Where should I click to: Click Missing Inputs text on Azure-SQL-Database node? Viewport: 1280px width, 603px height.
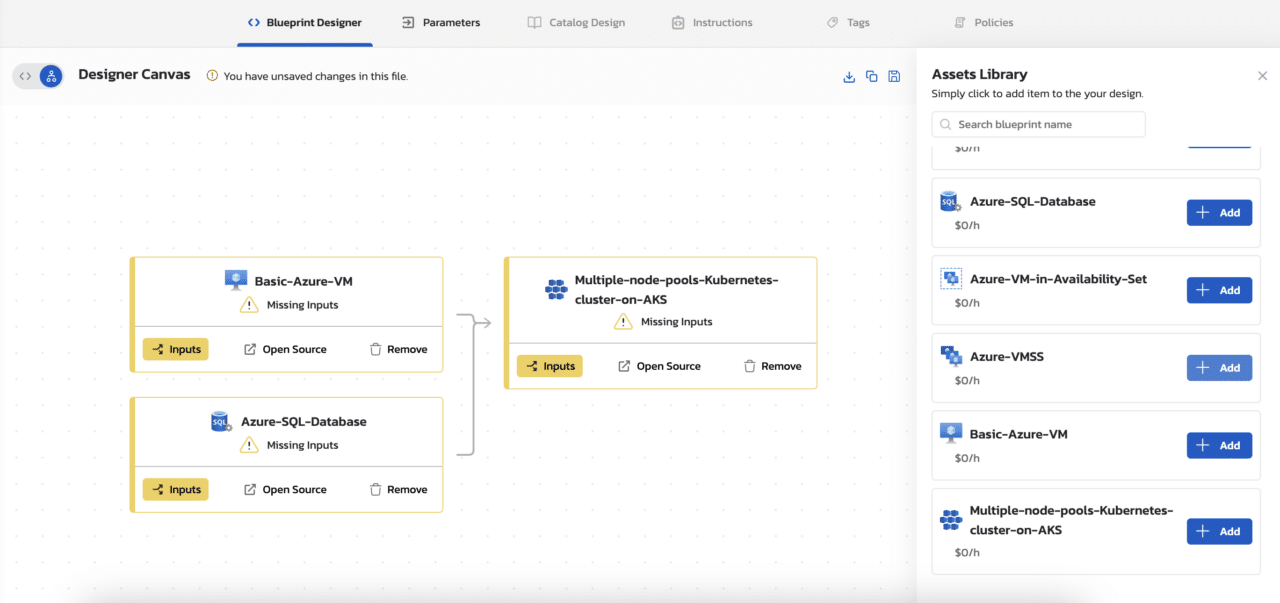click(302, 445)
